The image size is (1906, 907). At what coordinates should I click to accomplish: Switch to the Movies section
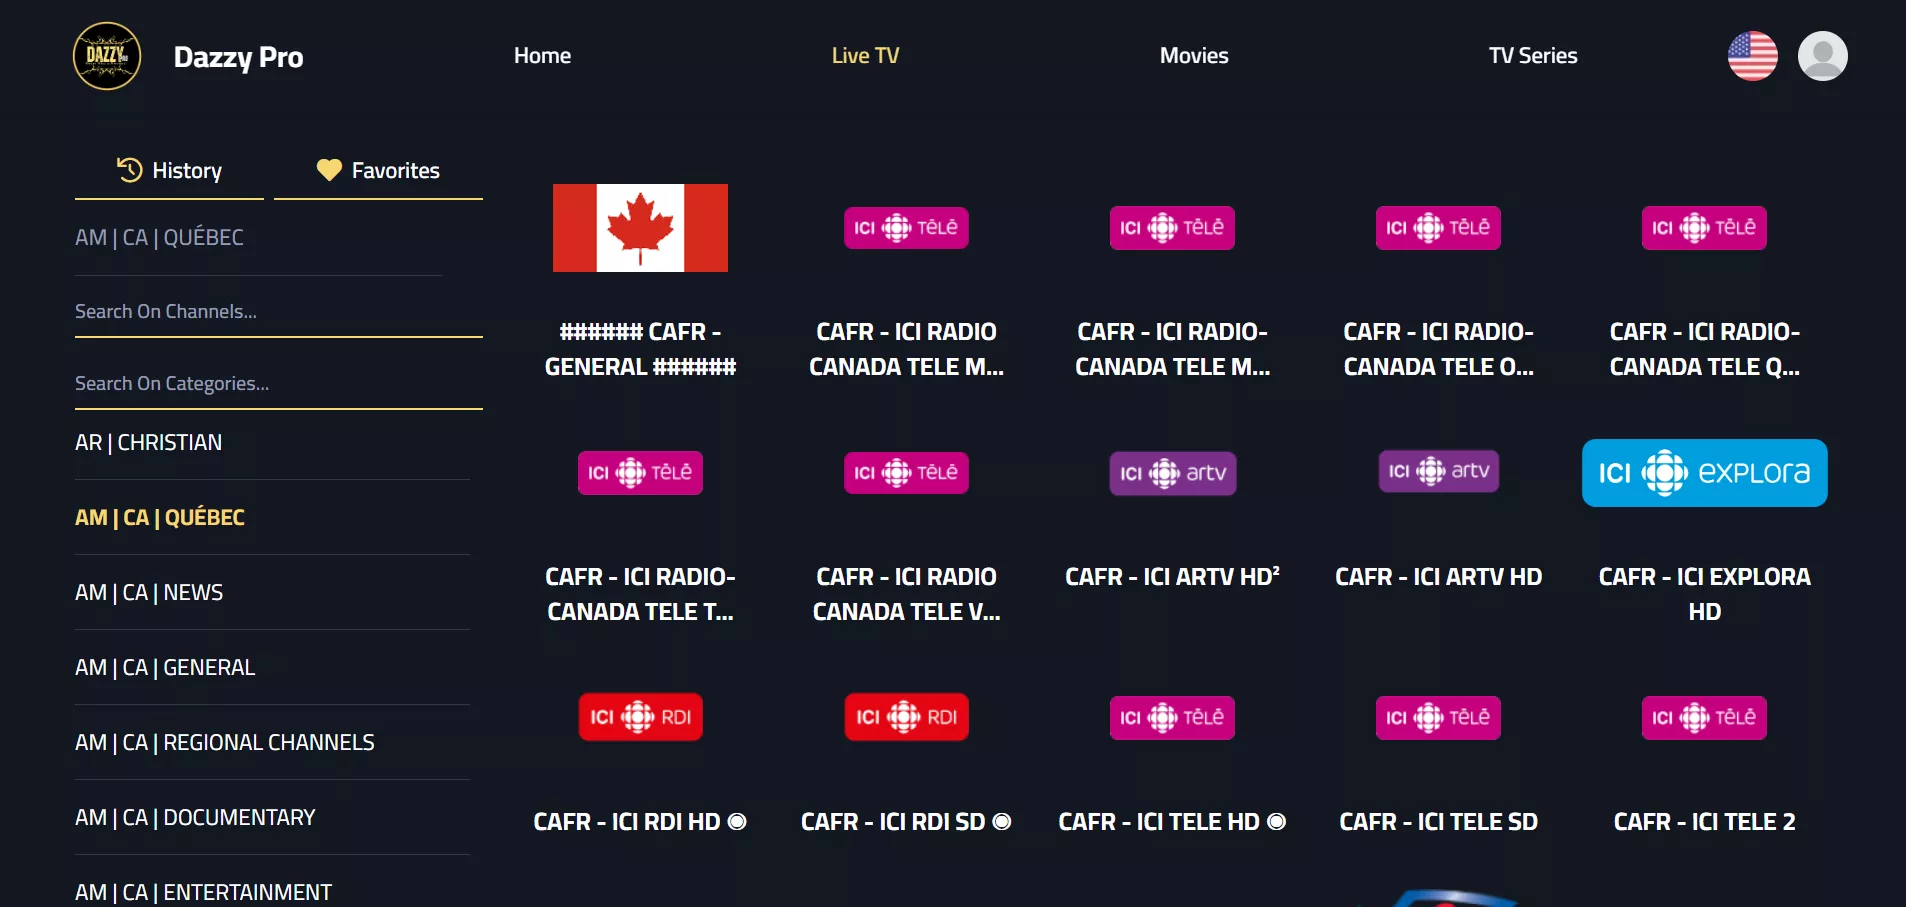(1194, 56)
